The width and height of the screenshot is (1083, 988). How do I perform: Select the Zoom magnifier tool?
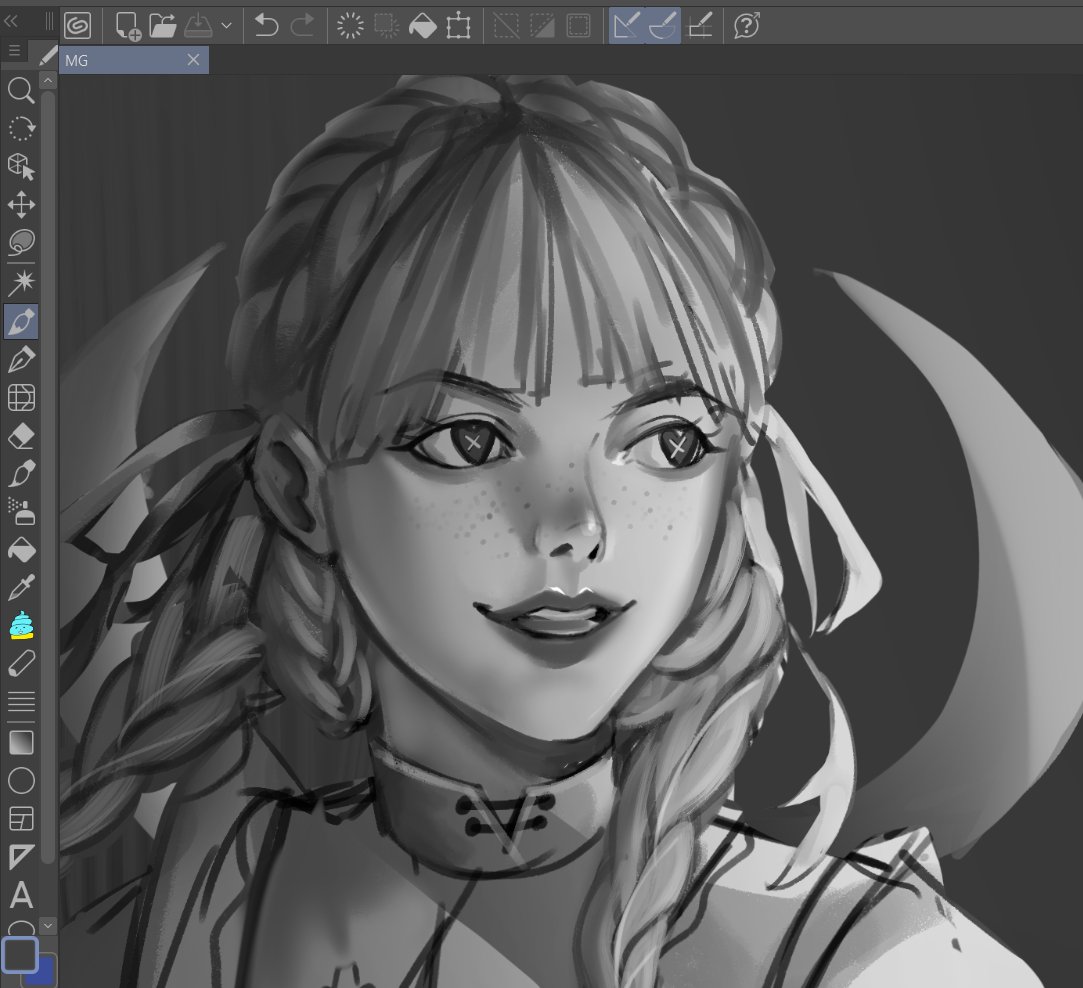(x=22, y=91)
